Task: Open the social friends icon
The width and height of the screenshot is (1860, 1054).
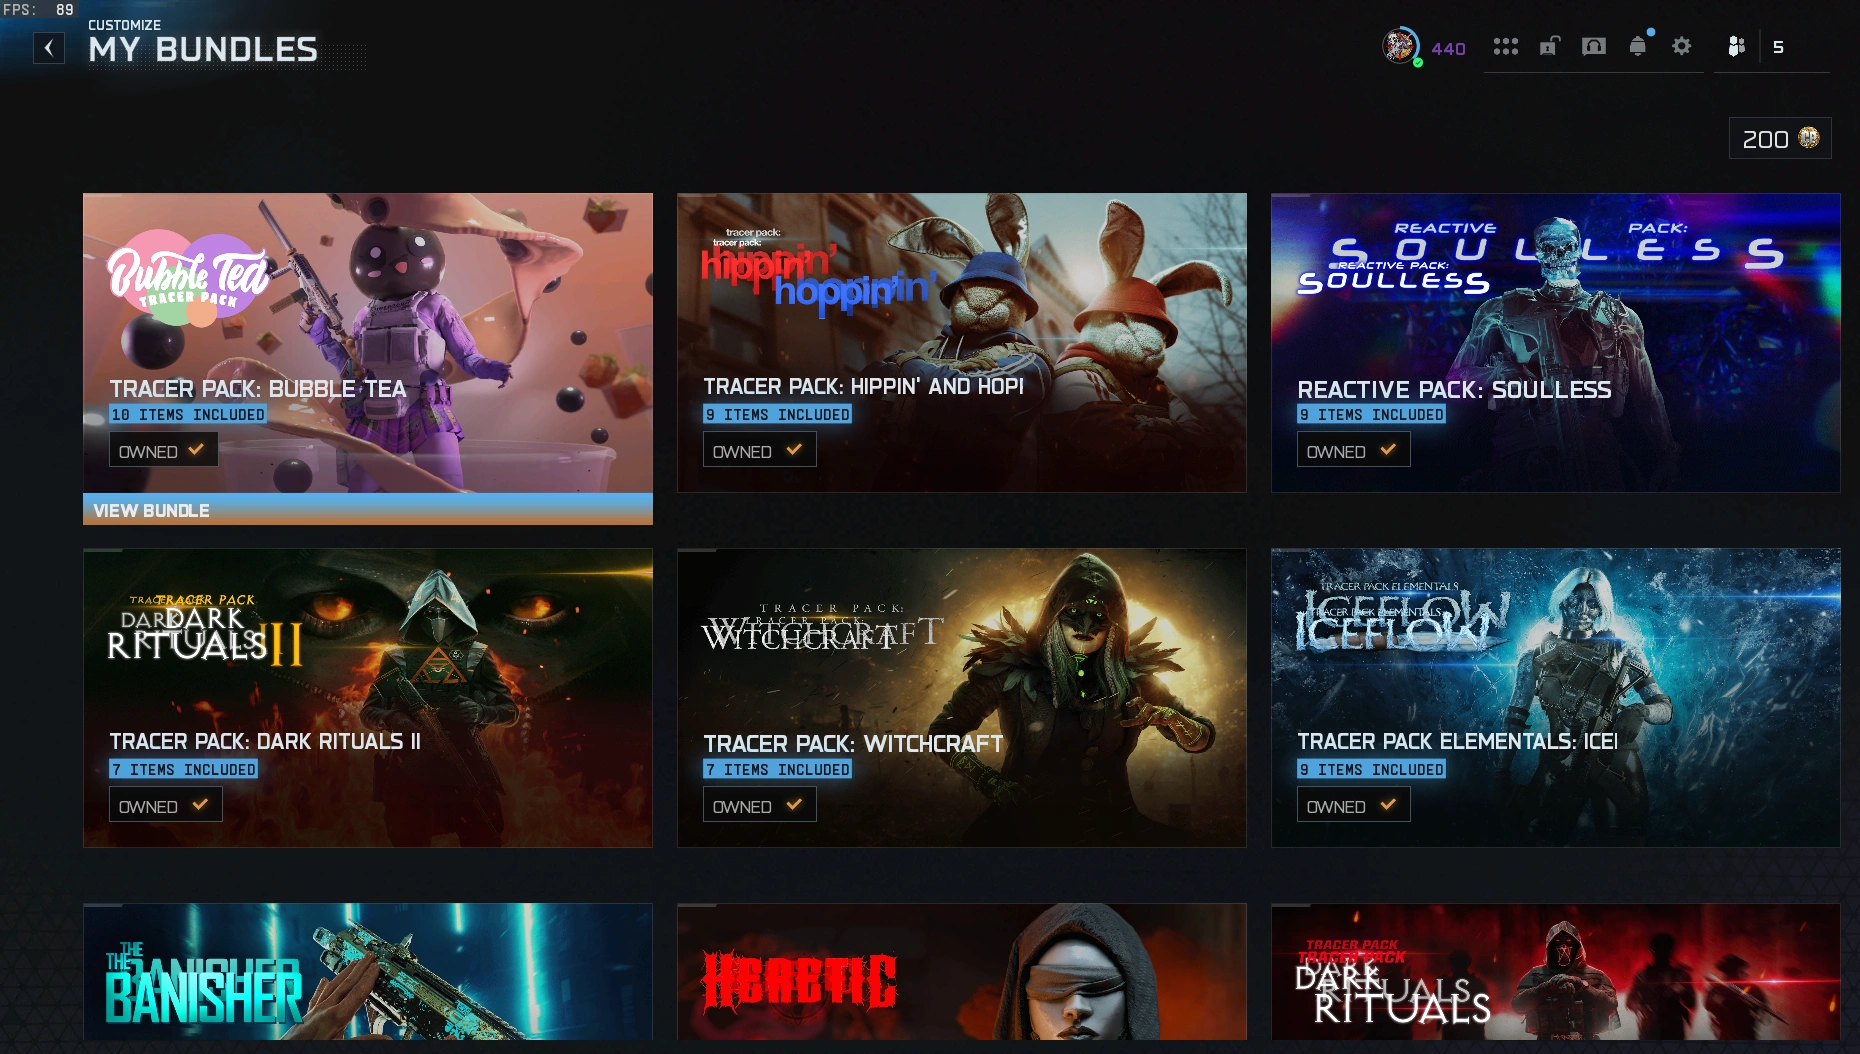Action: coord(1736,46)
